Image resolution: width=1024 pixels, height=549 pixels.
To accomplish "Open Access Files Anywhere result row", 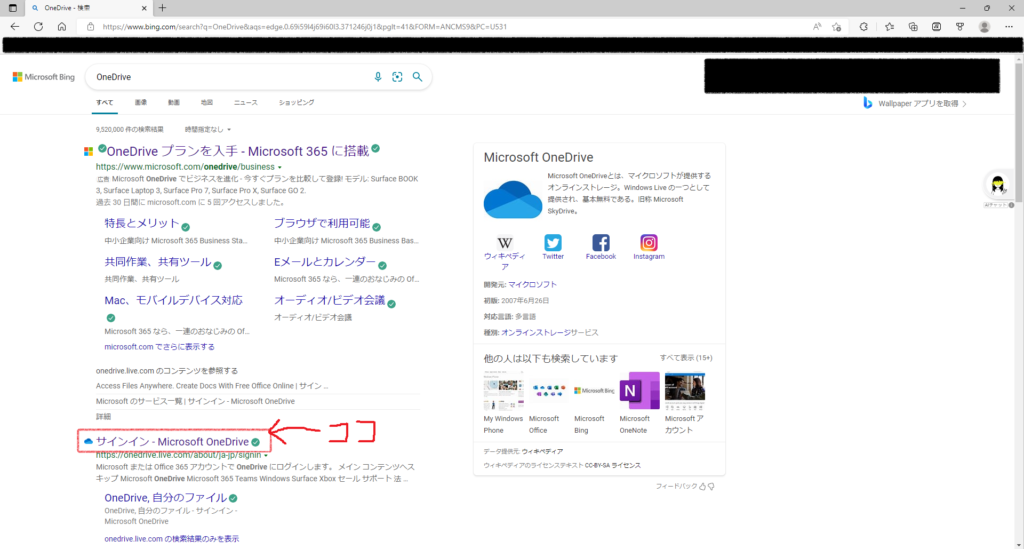I will tap(212, 386).
